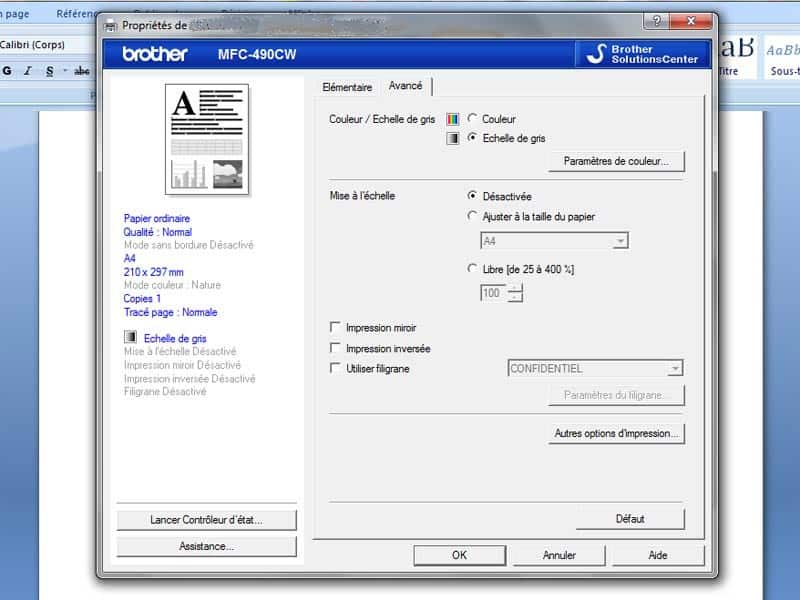Click the help question mark in title bar

click(657, 21)
